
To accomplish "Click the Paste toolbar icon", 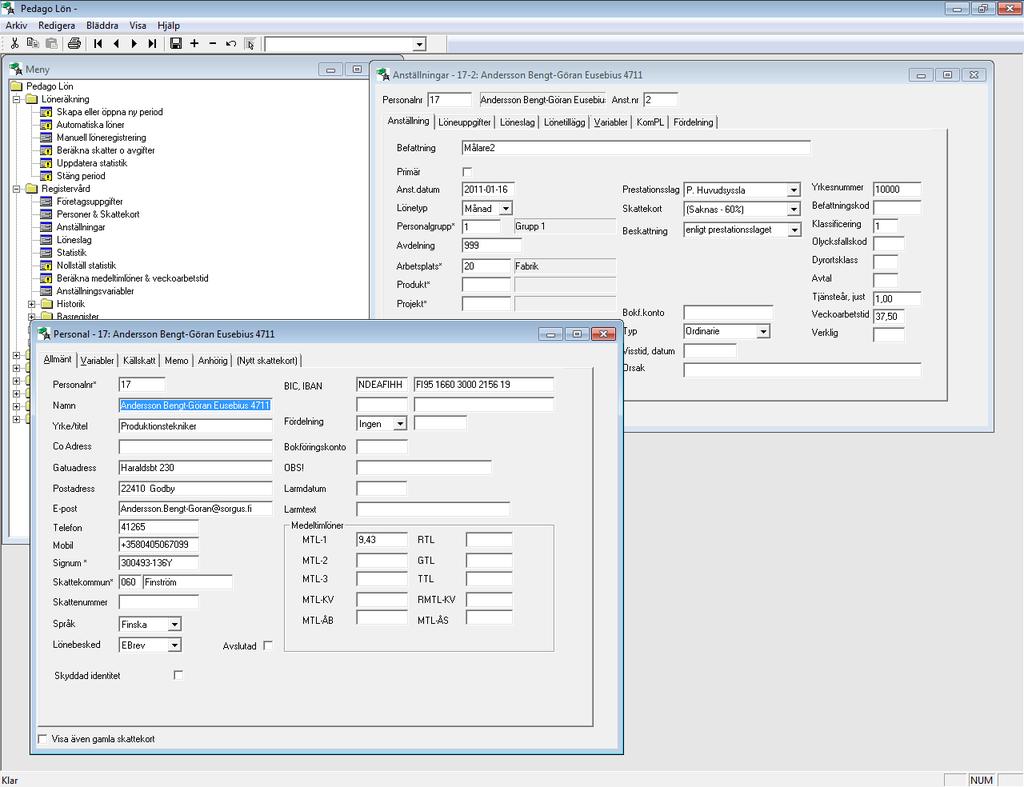I will 51,44.
